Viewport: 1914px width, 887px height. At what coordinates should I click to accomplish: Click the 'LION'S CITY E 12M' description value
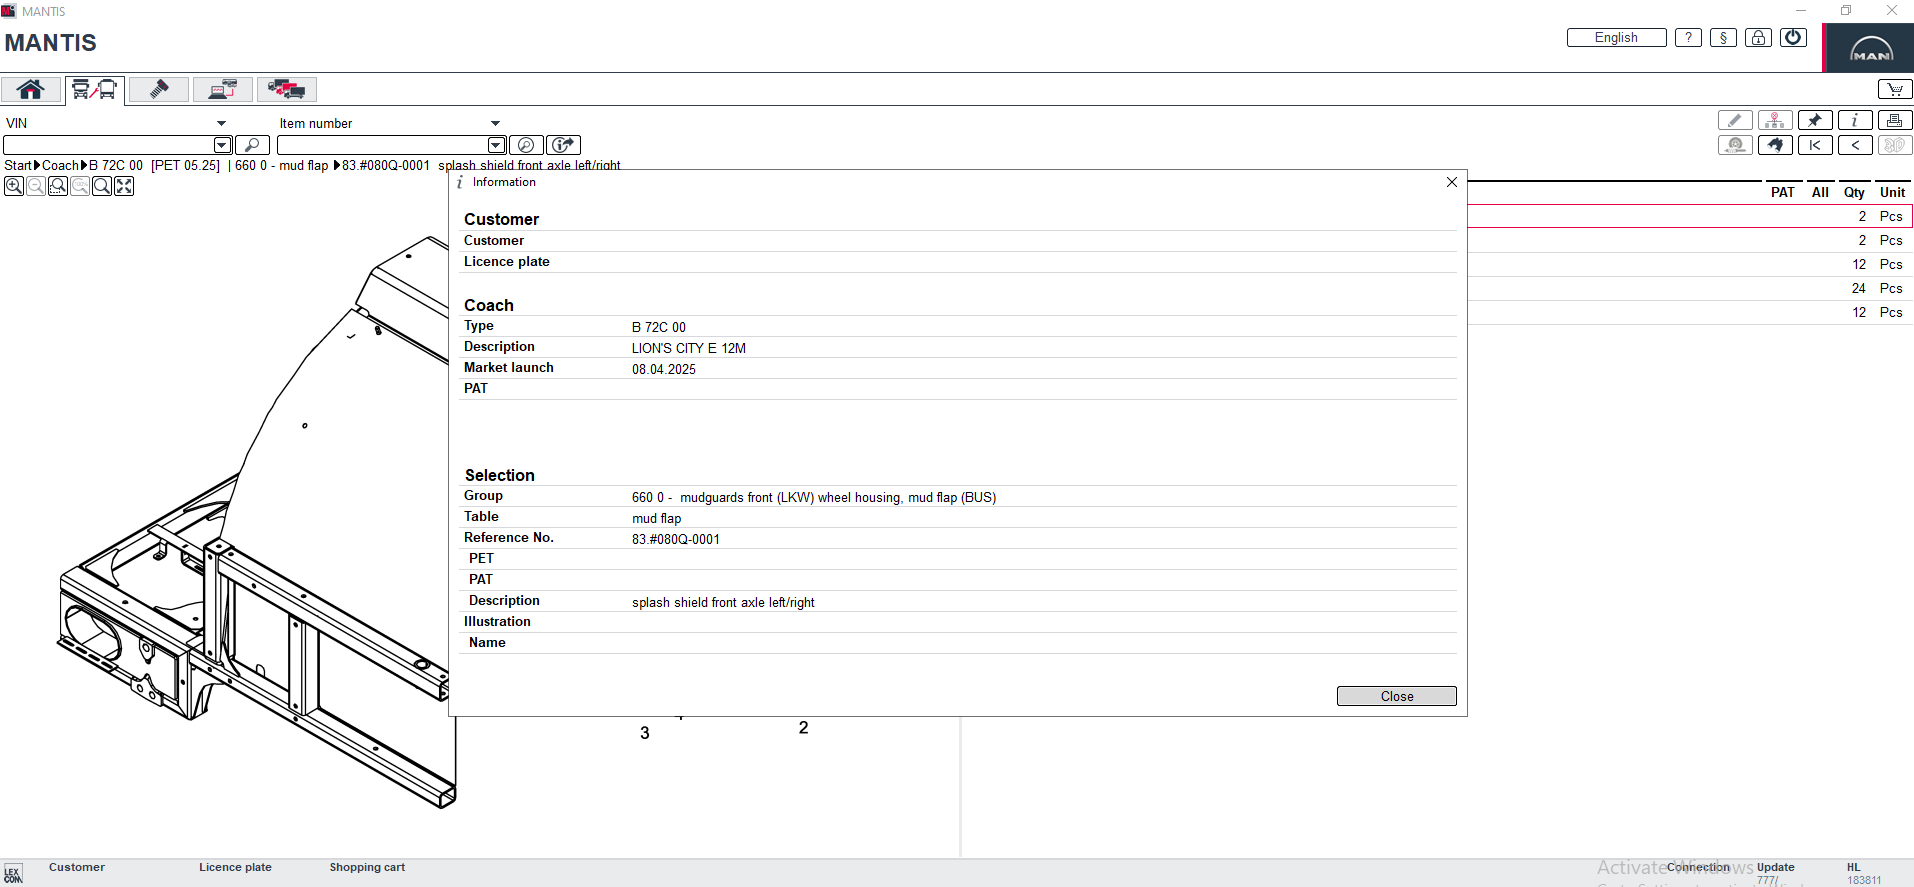coord(689,348)
